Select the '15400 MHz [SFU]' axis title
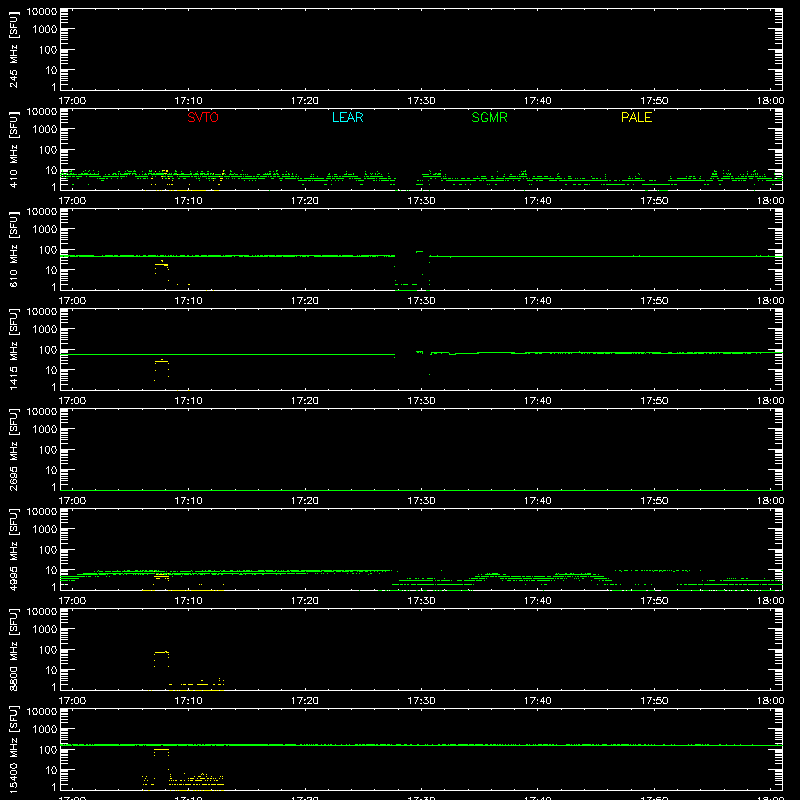800x800 pixels. point(14,749)
